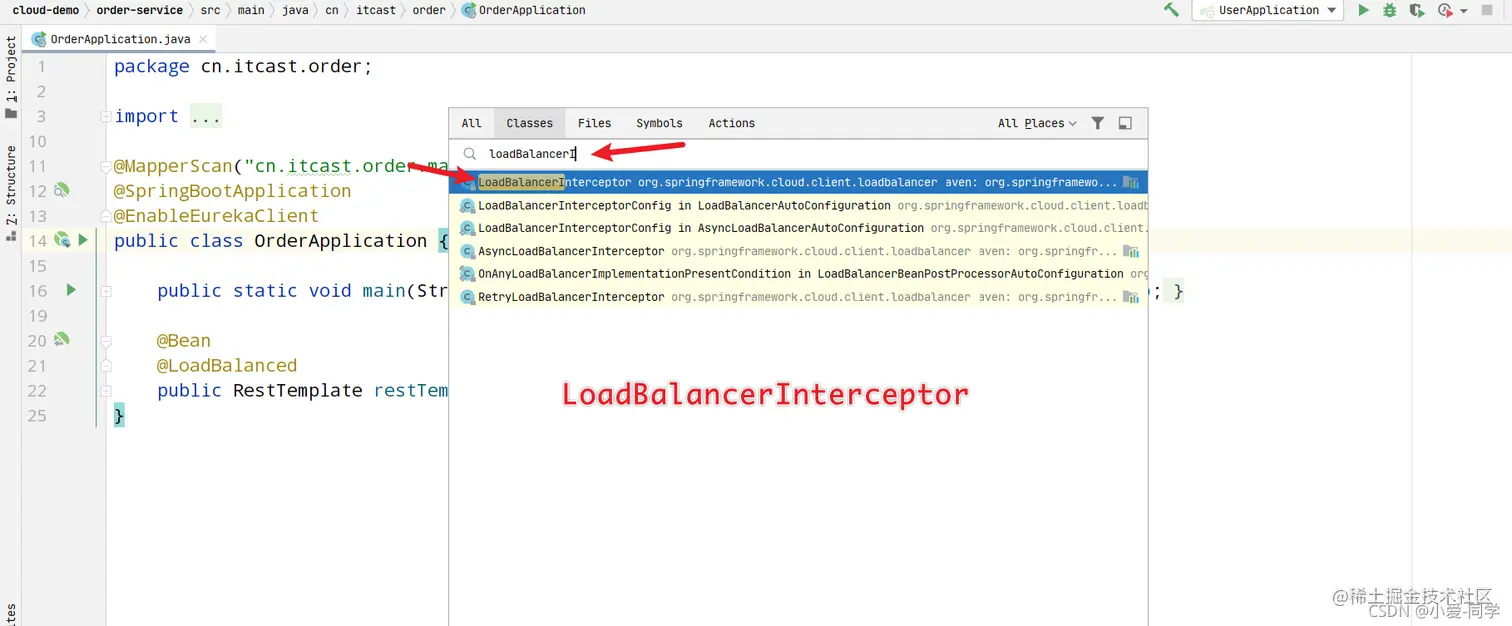Switch to the Actions search tab

tap(731, 123)
